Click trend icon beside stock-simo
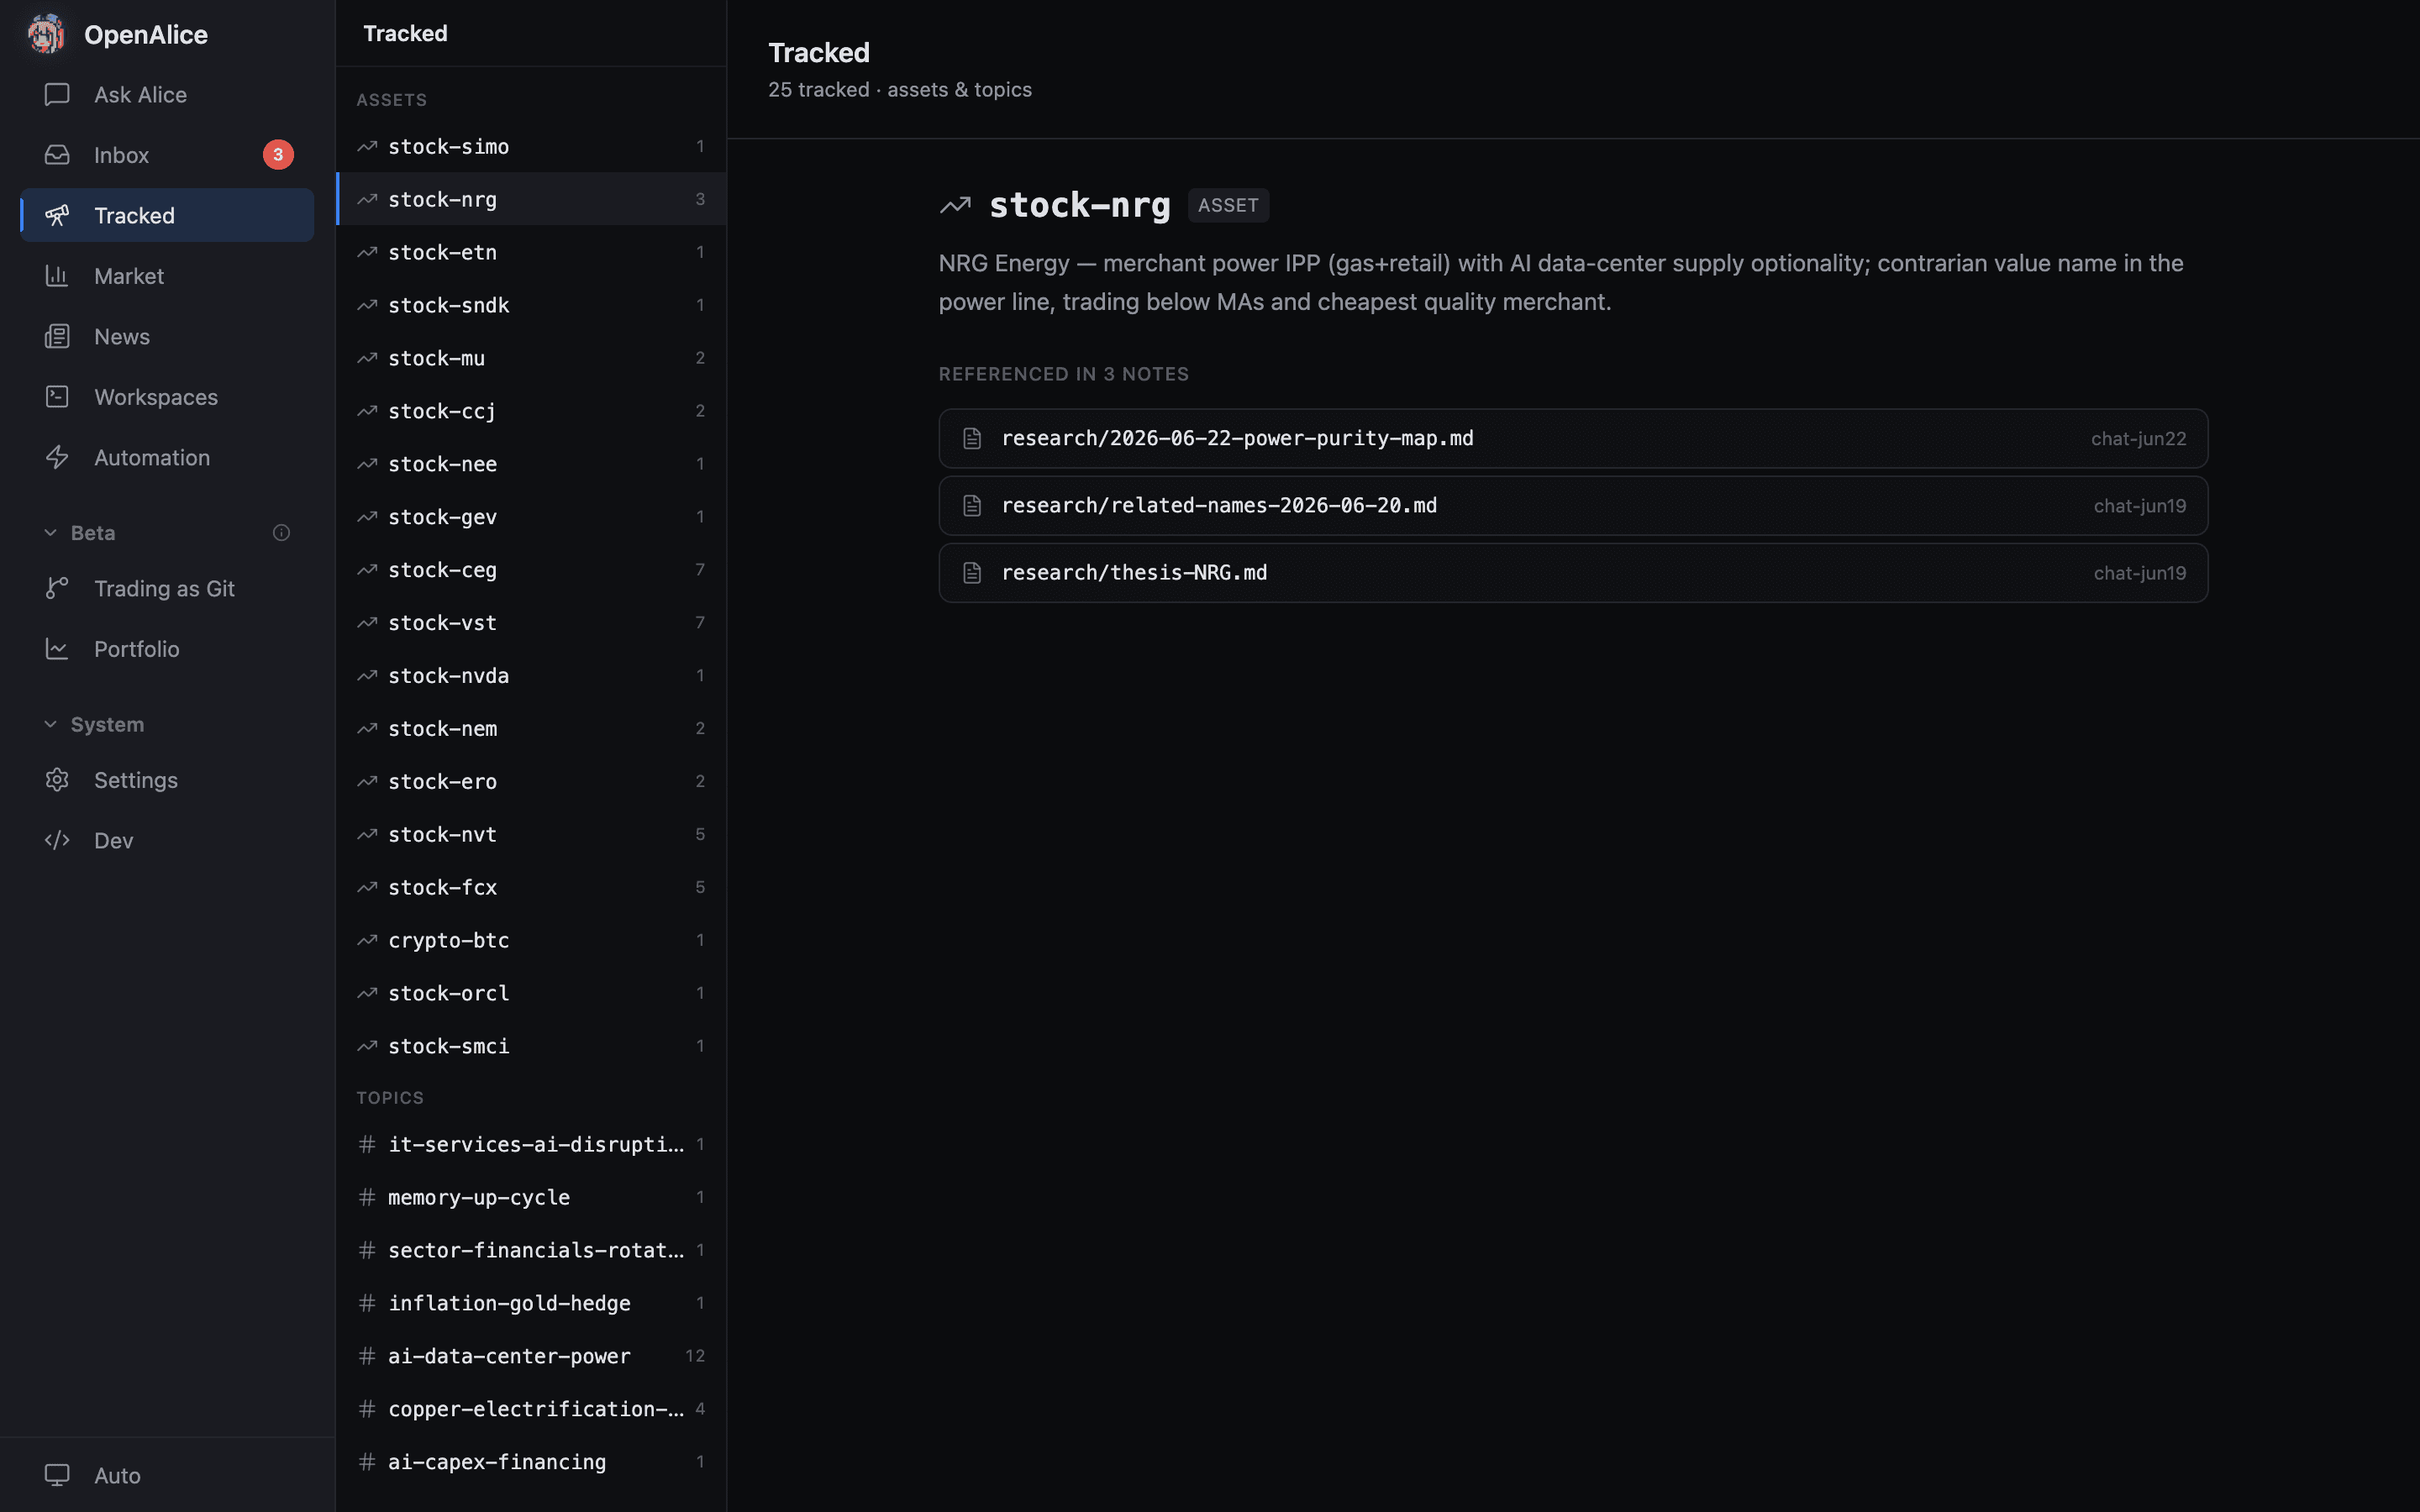This screenshot has width=2420, height=1512. (367, 147)
